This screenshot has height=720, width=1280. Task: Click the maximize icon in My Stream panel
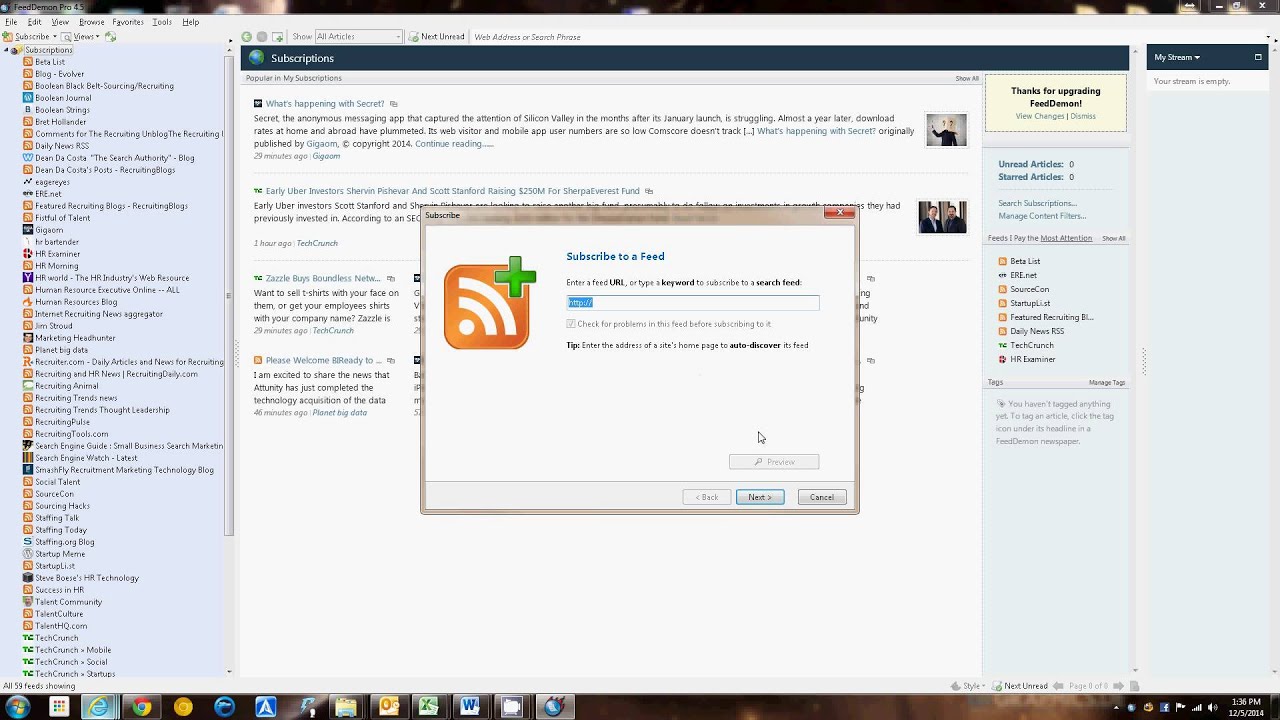coord(1258,57)
